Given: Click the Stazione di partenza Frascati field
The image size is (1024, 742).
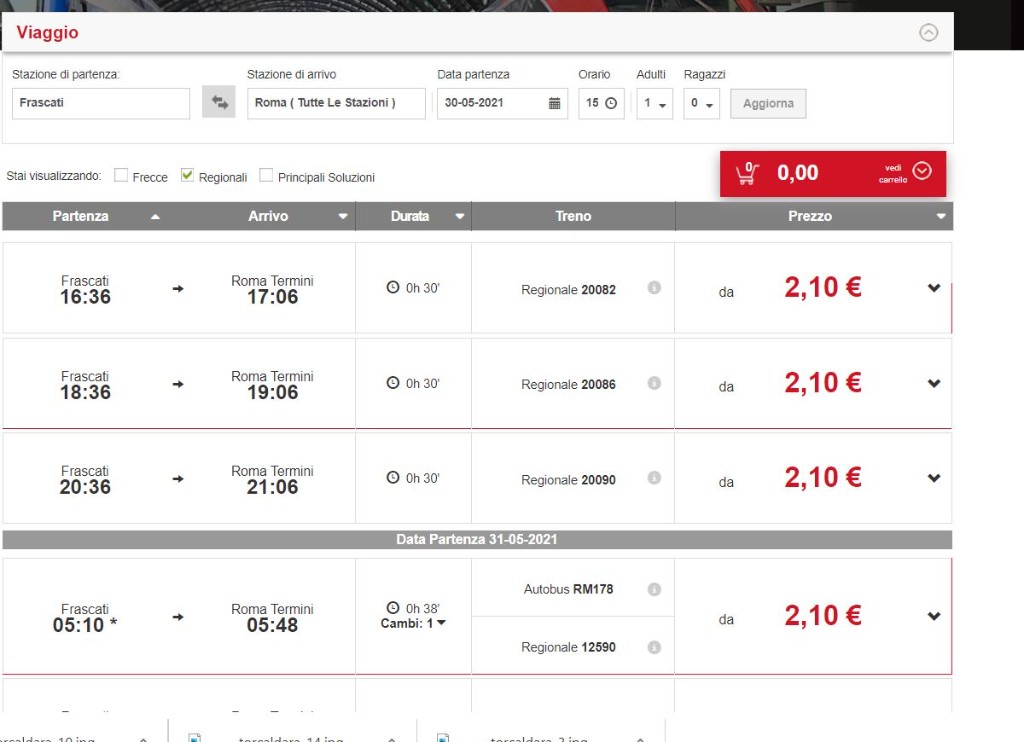Looking at the screenshot, I should click(101, 103).
